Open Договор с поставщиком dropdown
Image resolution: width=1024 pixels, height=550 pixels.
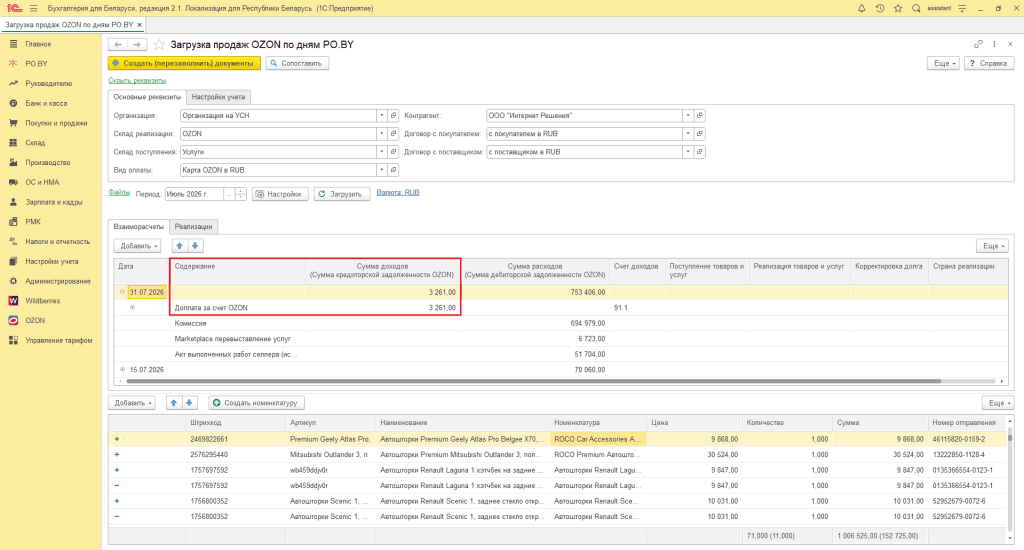point(688,152)
